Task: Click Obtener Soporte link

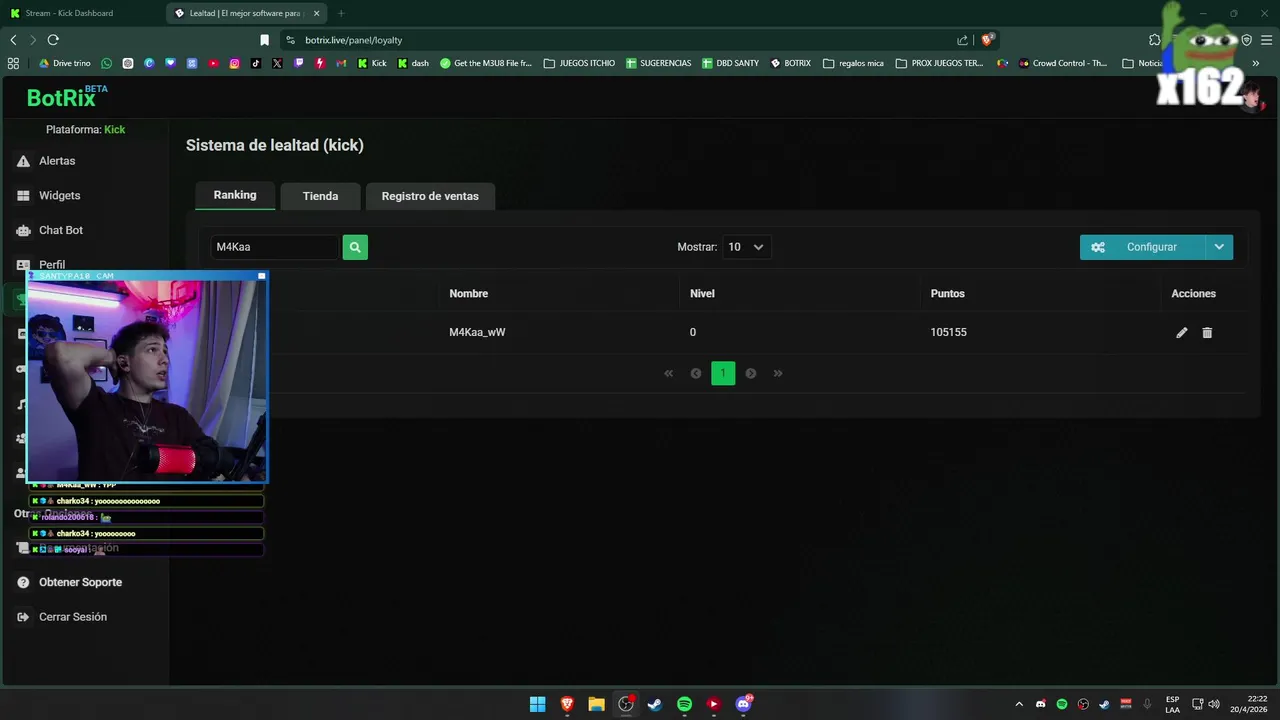Action: point(80,582)
